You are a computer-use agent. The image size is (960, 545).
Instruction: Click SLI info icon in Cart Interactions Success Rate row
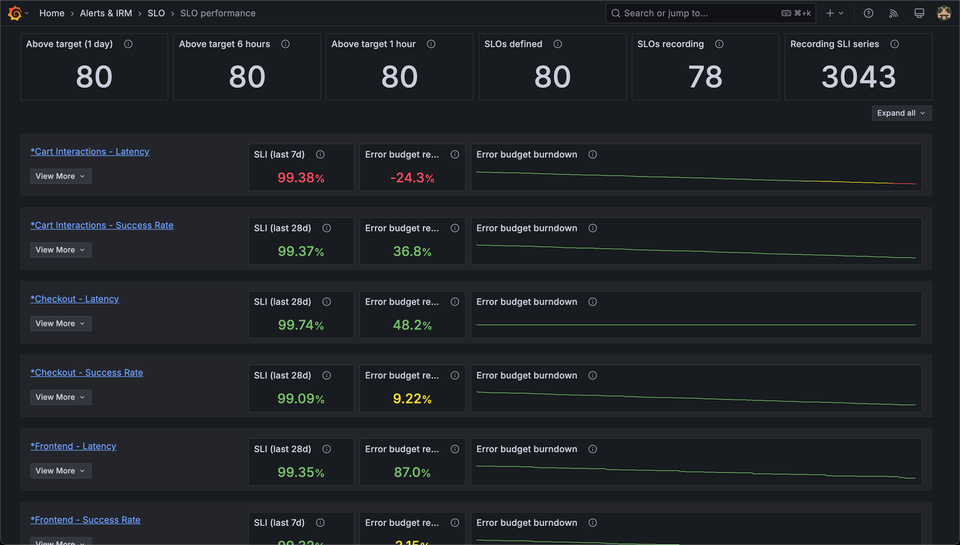(x=327, y=228)
